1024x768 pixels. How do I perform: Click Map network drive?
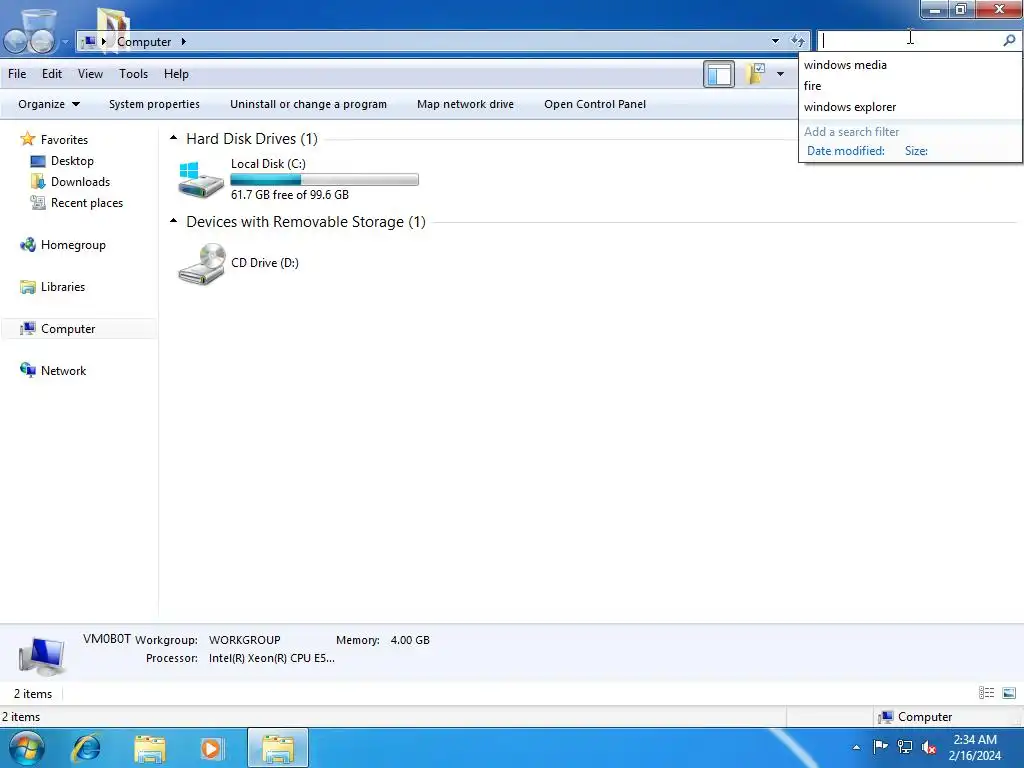465,104
